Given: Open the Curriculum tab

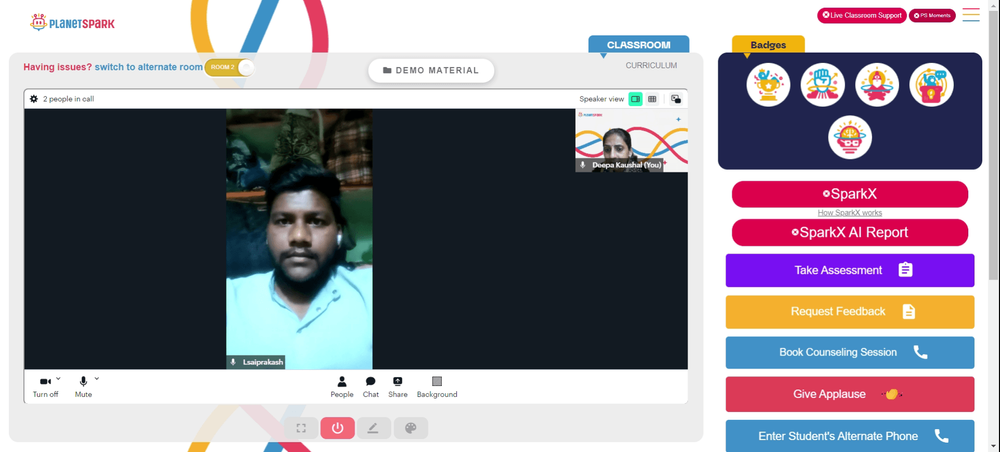Looking at the screenshot, I should click(651, 65).
